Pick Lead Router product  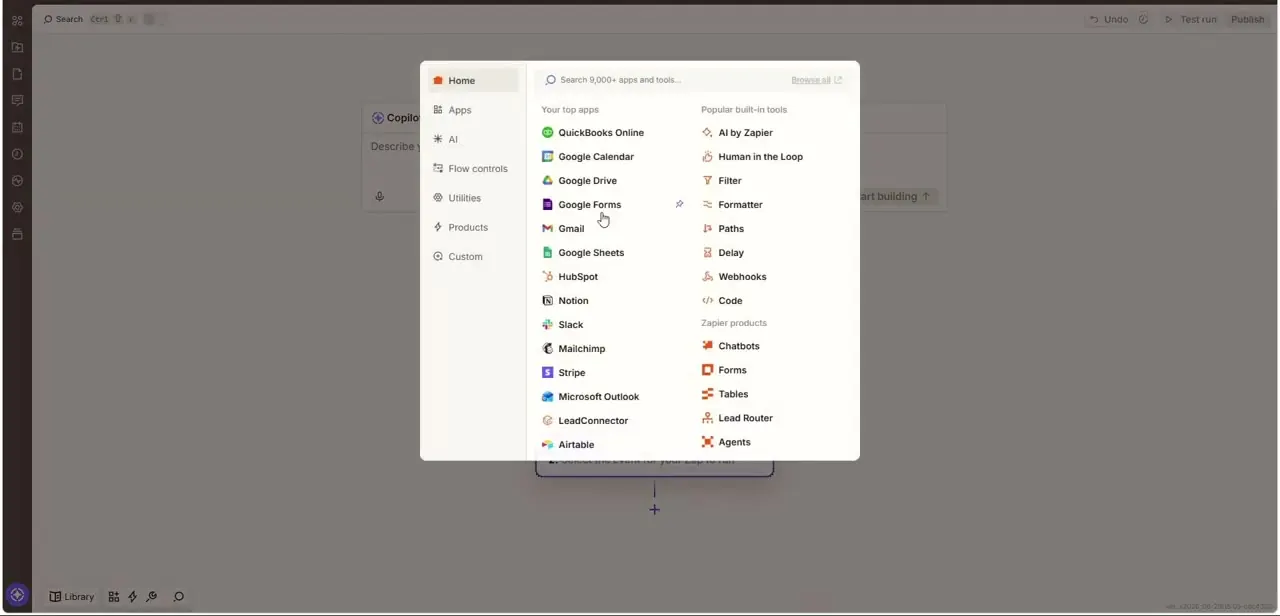737,418
